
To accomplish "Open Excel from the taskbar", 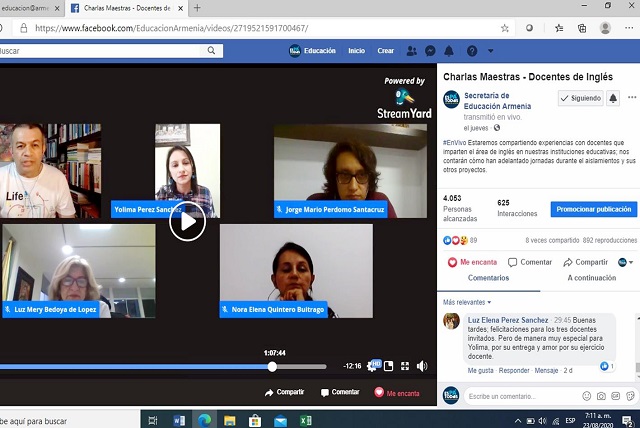I will tap(306, 420).
